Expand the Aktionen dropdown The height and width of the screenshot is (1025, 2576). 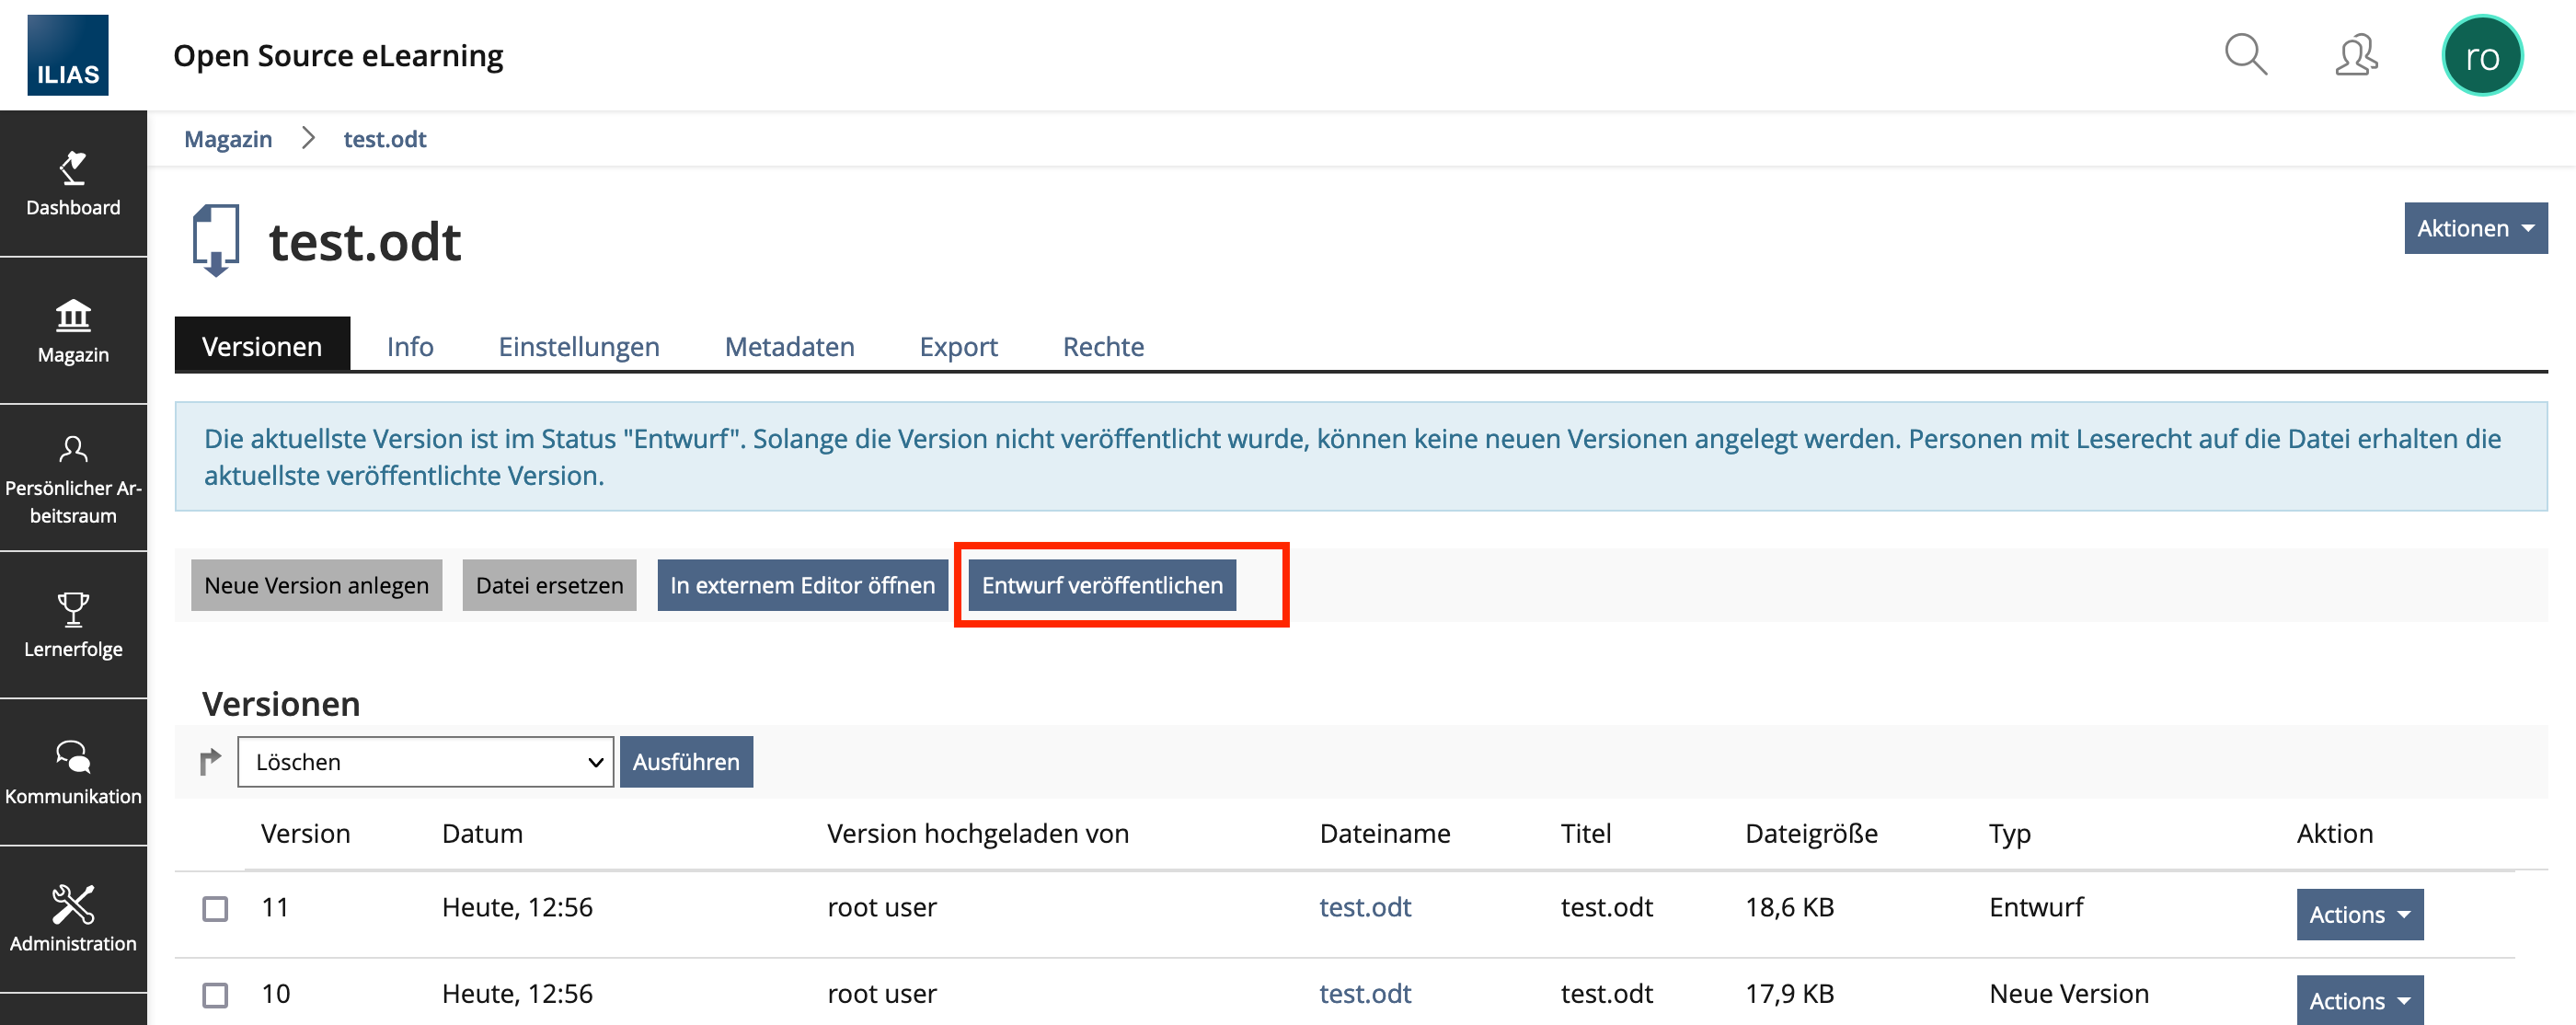(x=2474, y=228)
